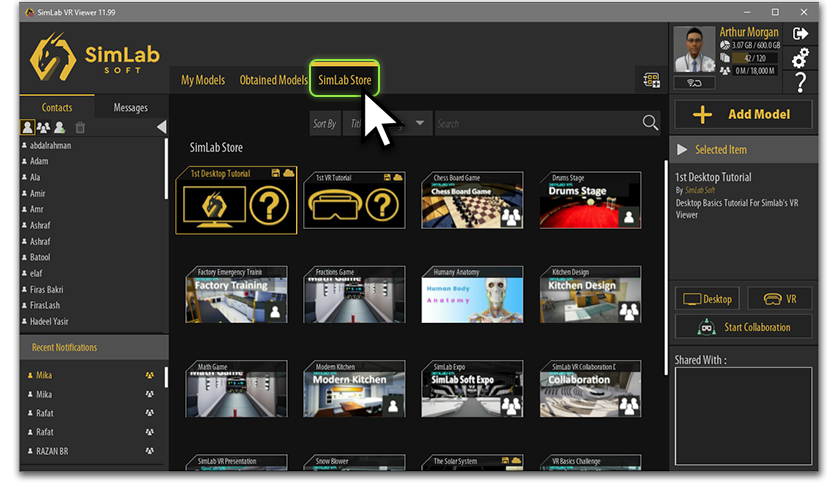Select contact Hadeel Yasir
Viewport: 838px width, 492px height.
pyautogui.click(x=49, y=321)
